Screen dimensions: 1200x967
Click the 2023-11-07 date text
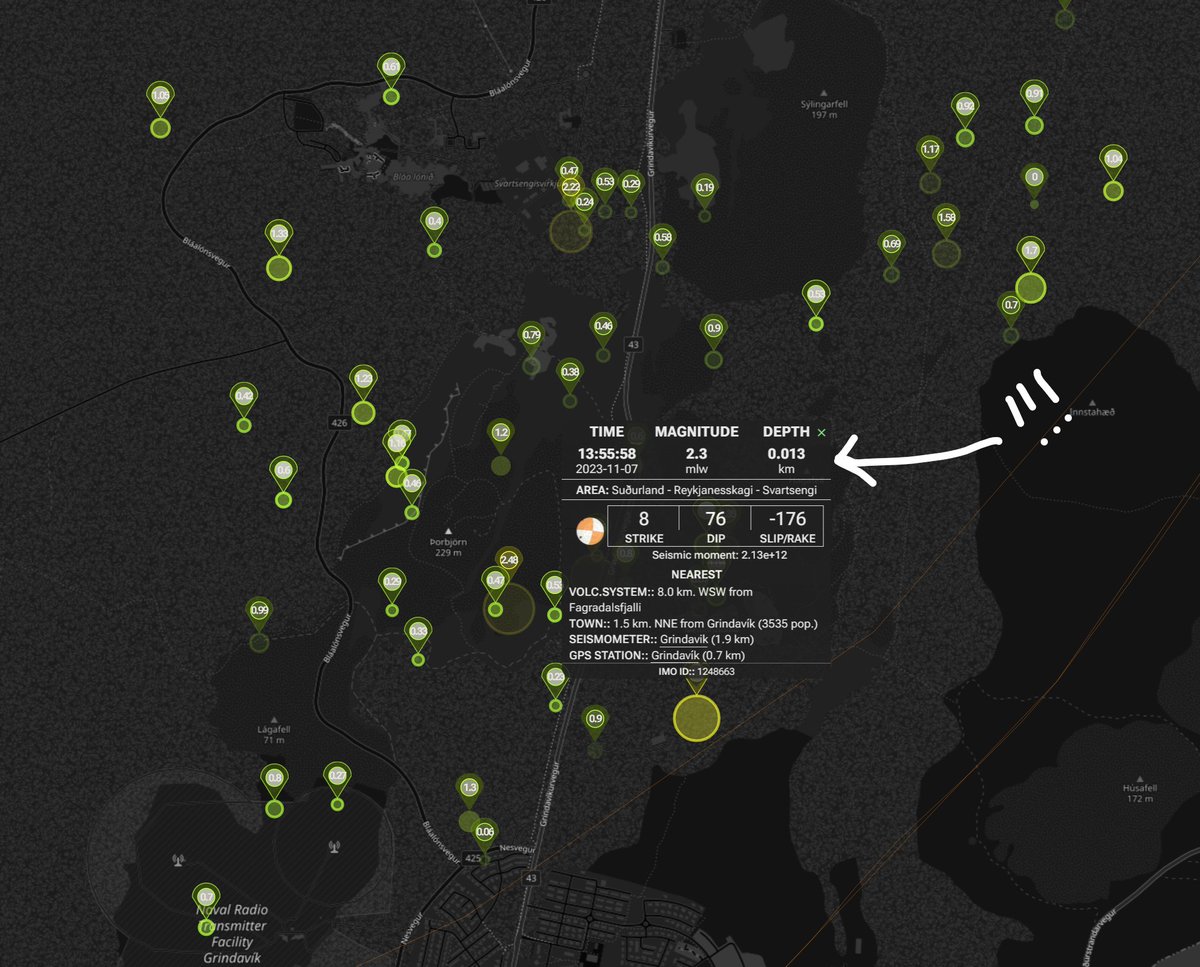pyautogui.click(x=606, y=468)
